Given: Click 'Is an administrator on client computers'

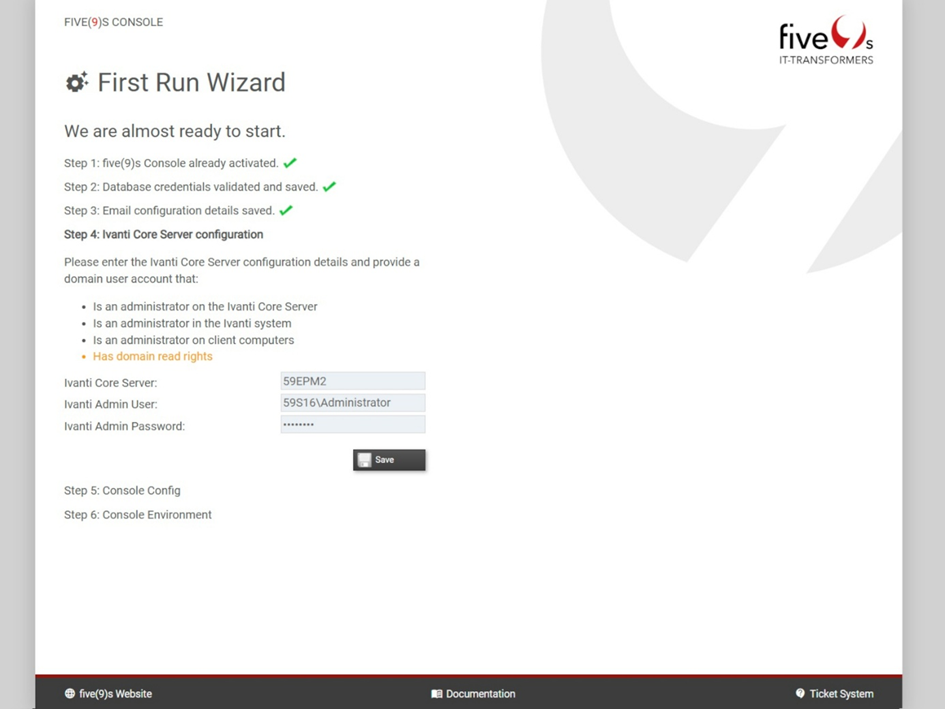Looking at the screenshot, I should pyautogui.click(x=193, y=340).
